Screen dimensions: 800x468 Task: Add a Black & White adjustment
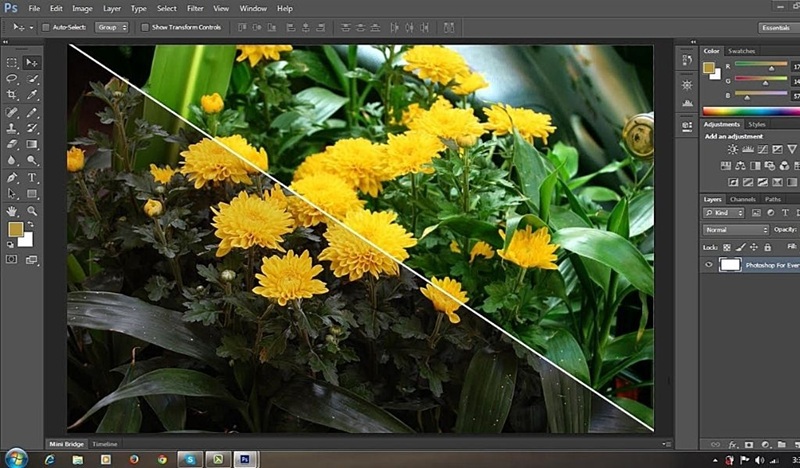755,165
